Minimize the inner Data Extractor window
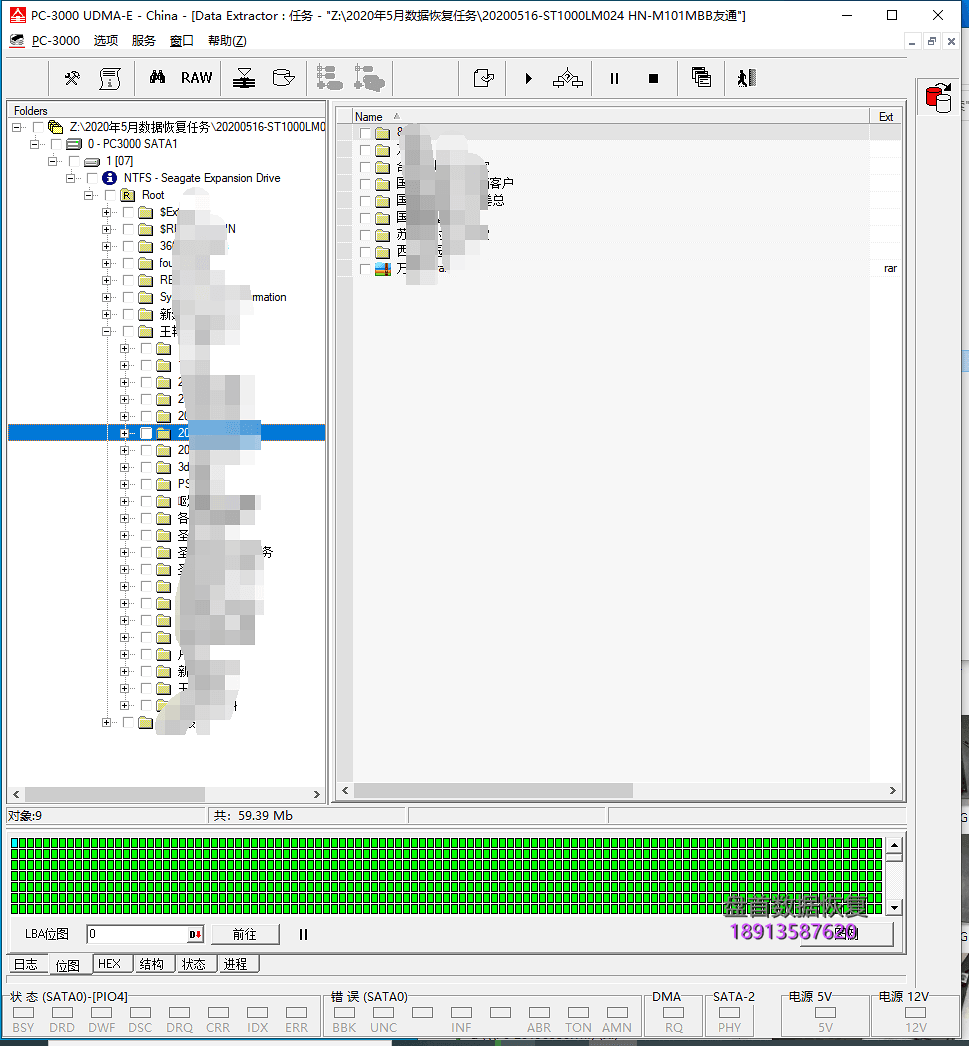Viewport: 969px width, 1046px height. [912, 41]
